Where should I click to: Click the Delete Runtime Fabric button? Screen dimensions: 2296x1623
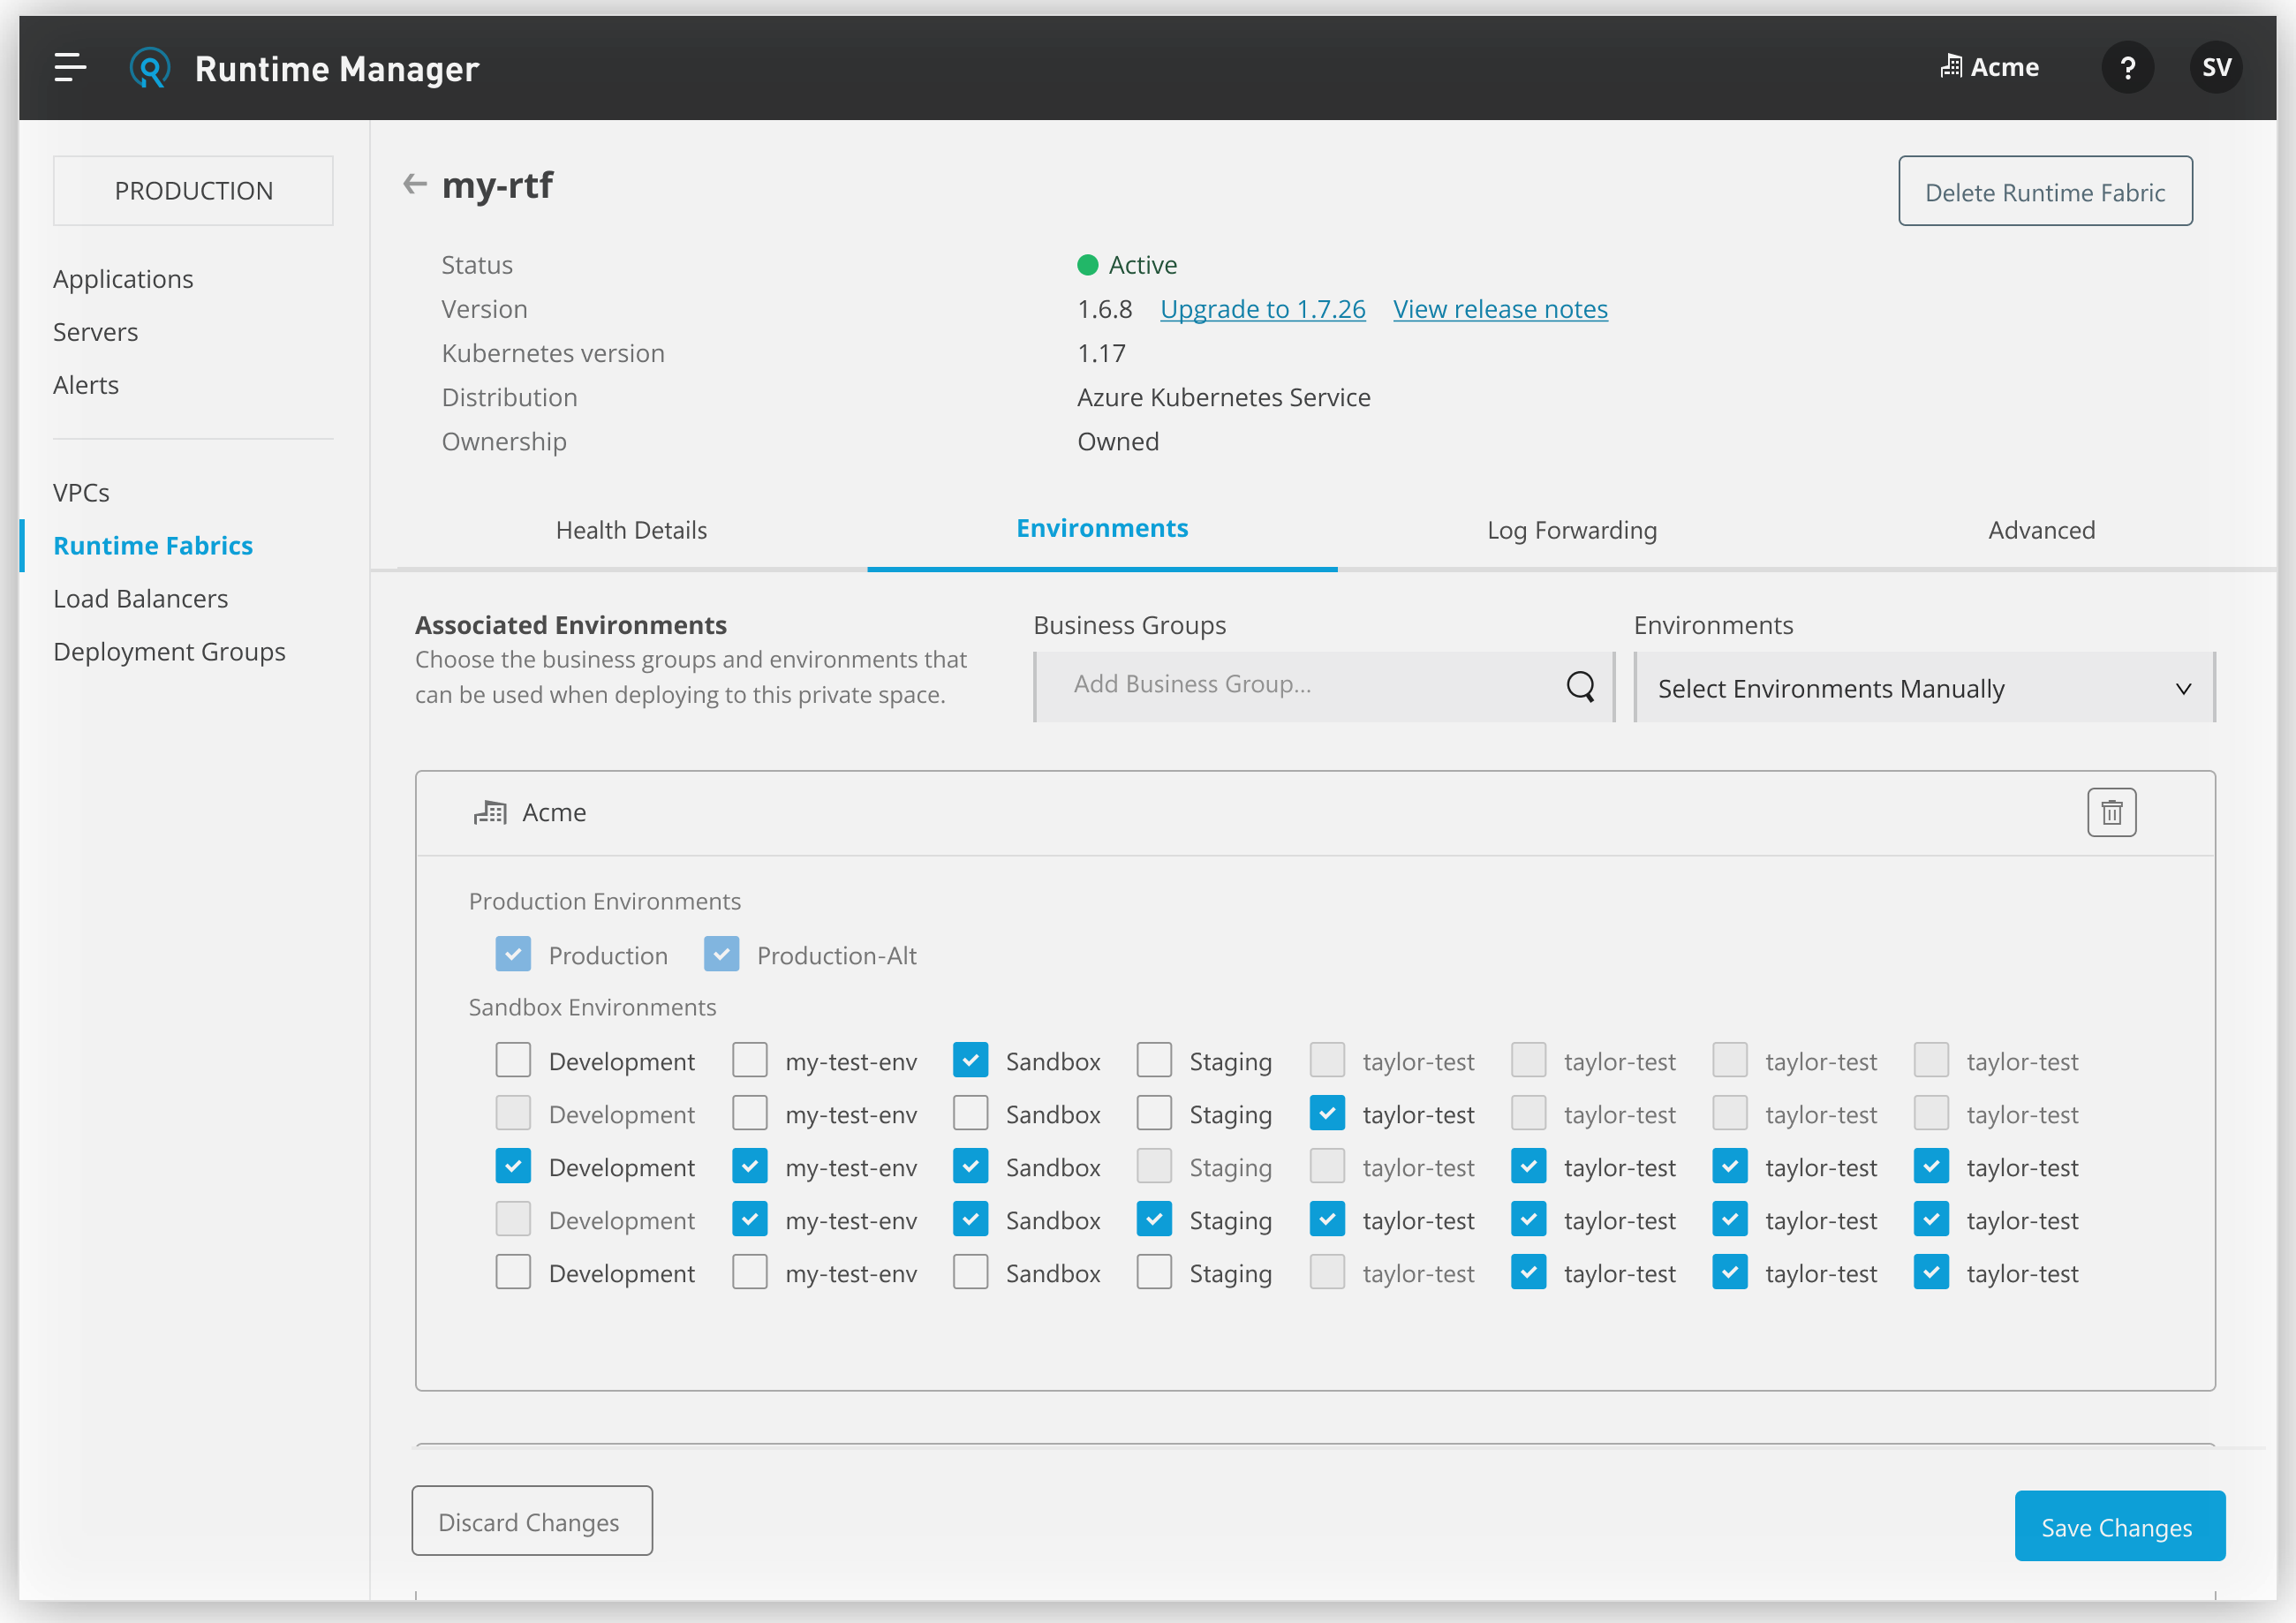[2045, 192]
